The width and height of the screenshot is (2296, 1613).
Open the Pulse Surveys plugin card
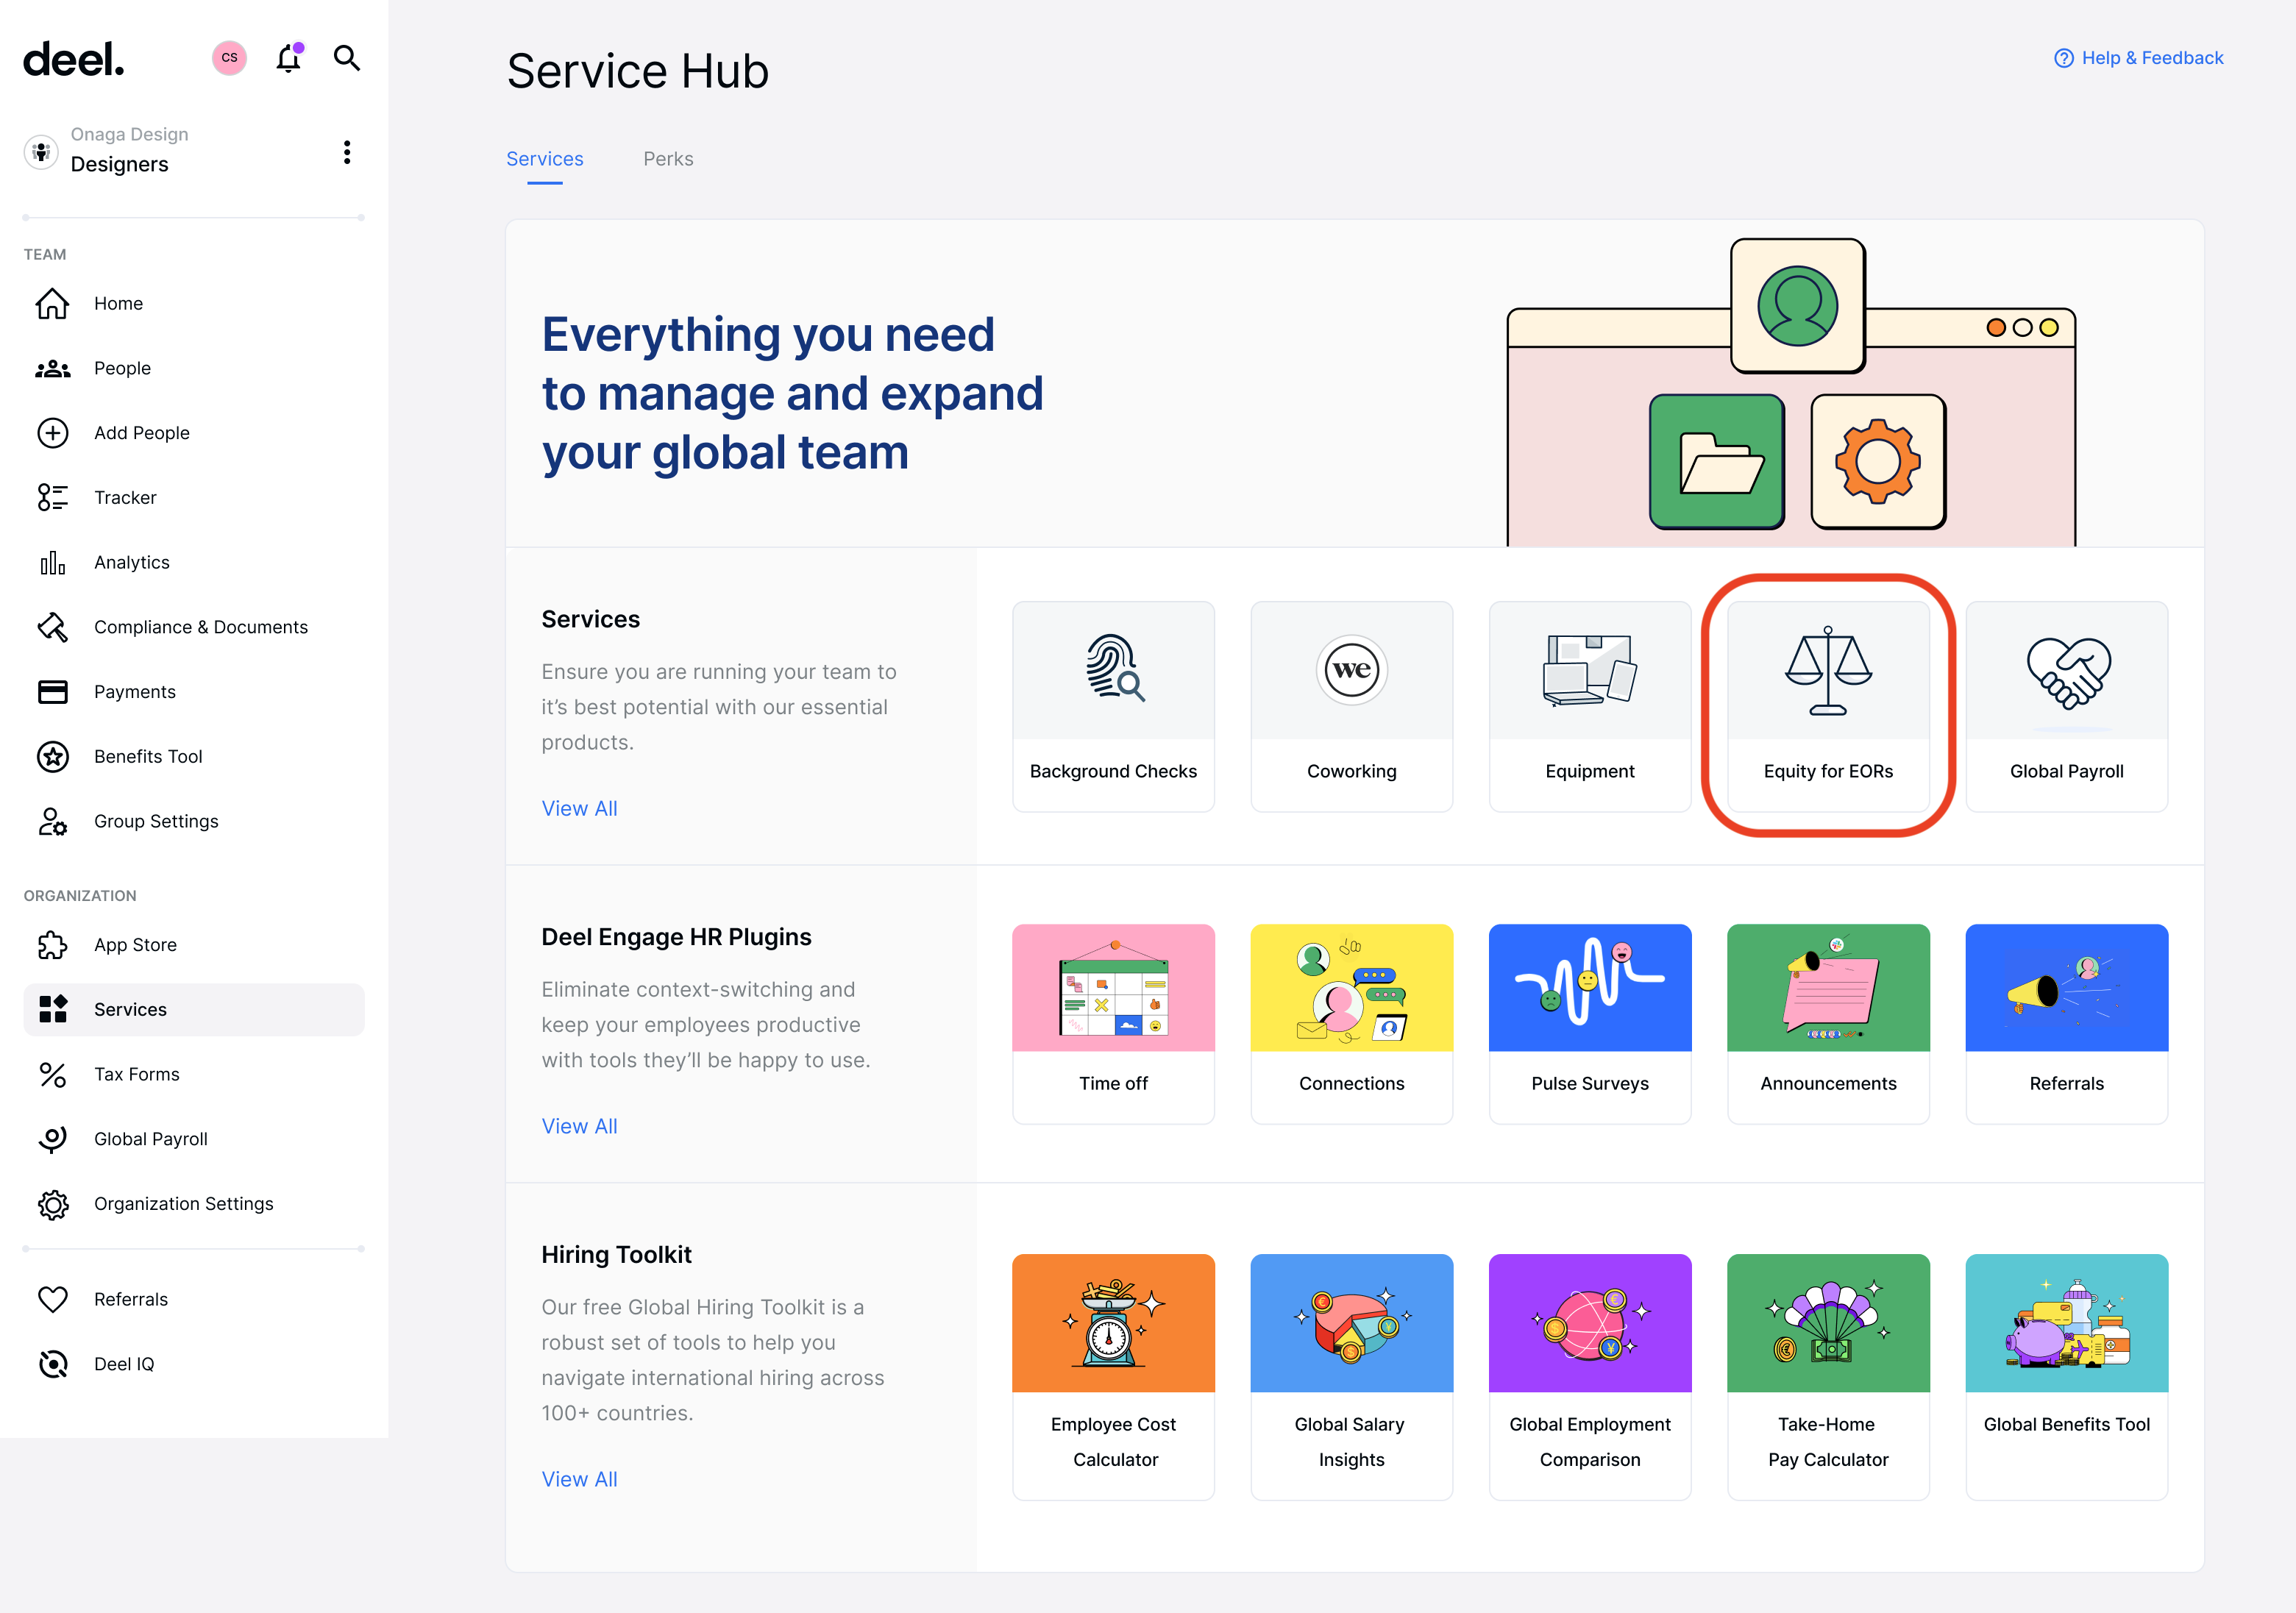click(x=1590, y=1023)
